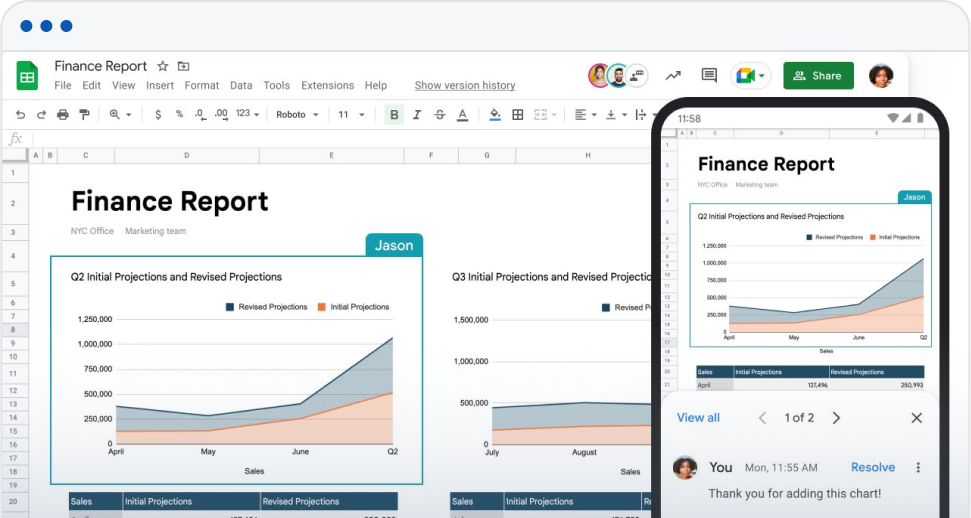This screenshot has width=971, height=518.
Task: Open the Extensions menu
Action: [x=327, y=86]
